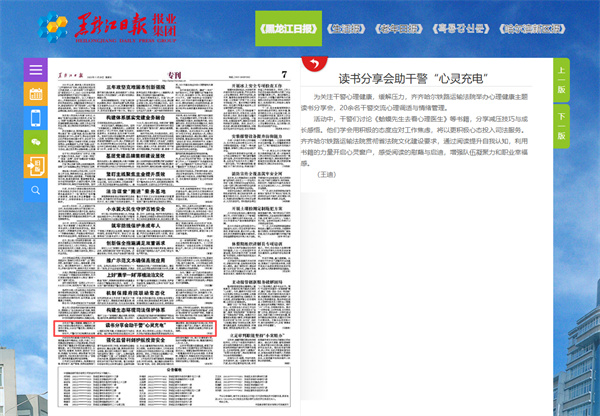The image size is (600, 416).
Task: Open the blue mobile phone icon
Action: click(36, 118)
